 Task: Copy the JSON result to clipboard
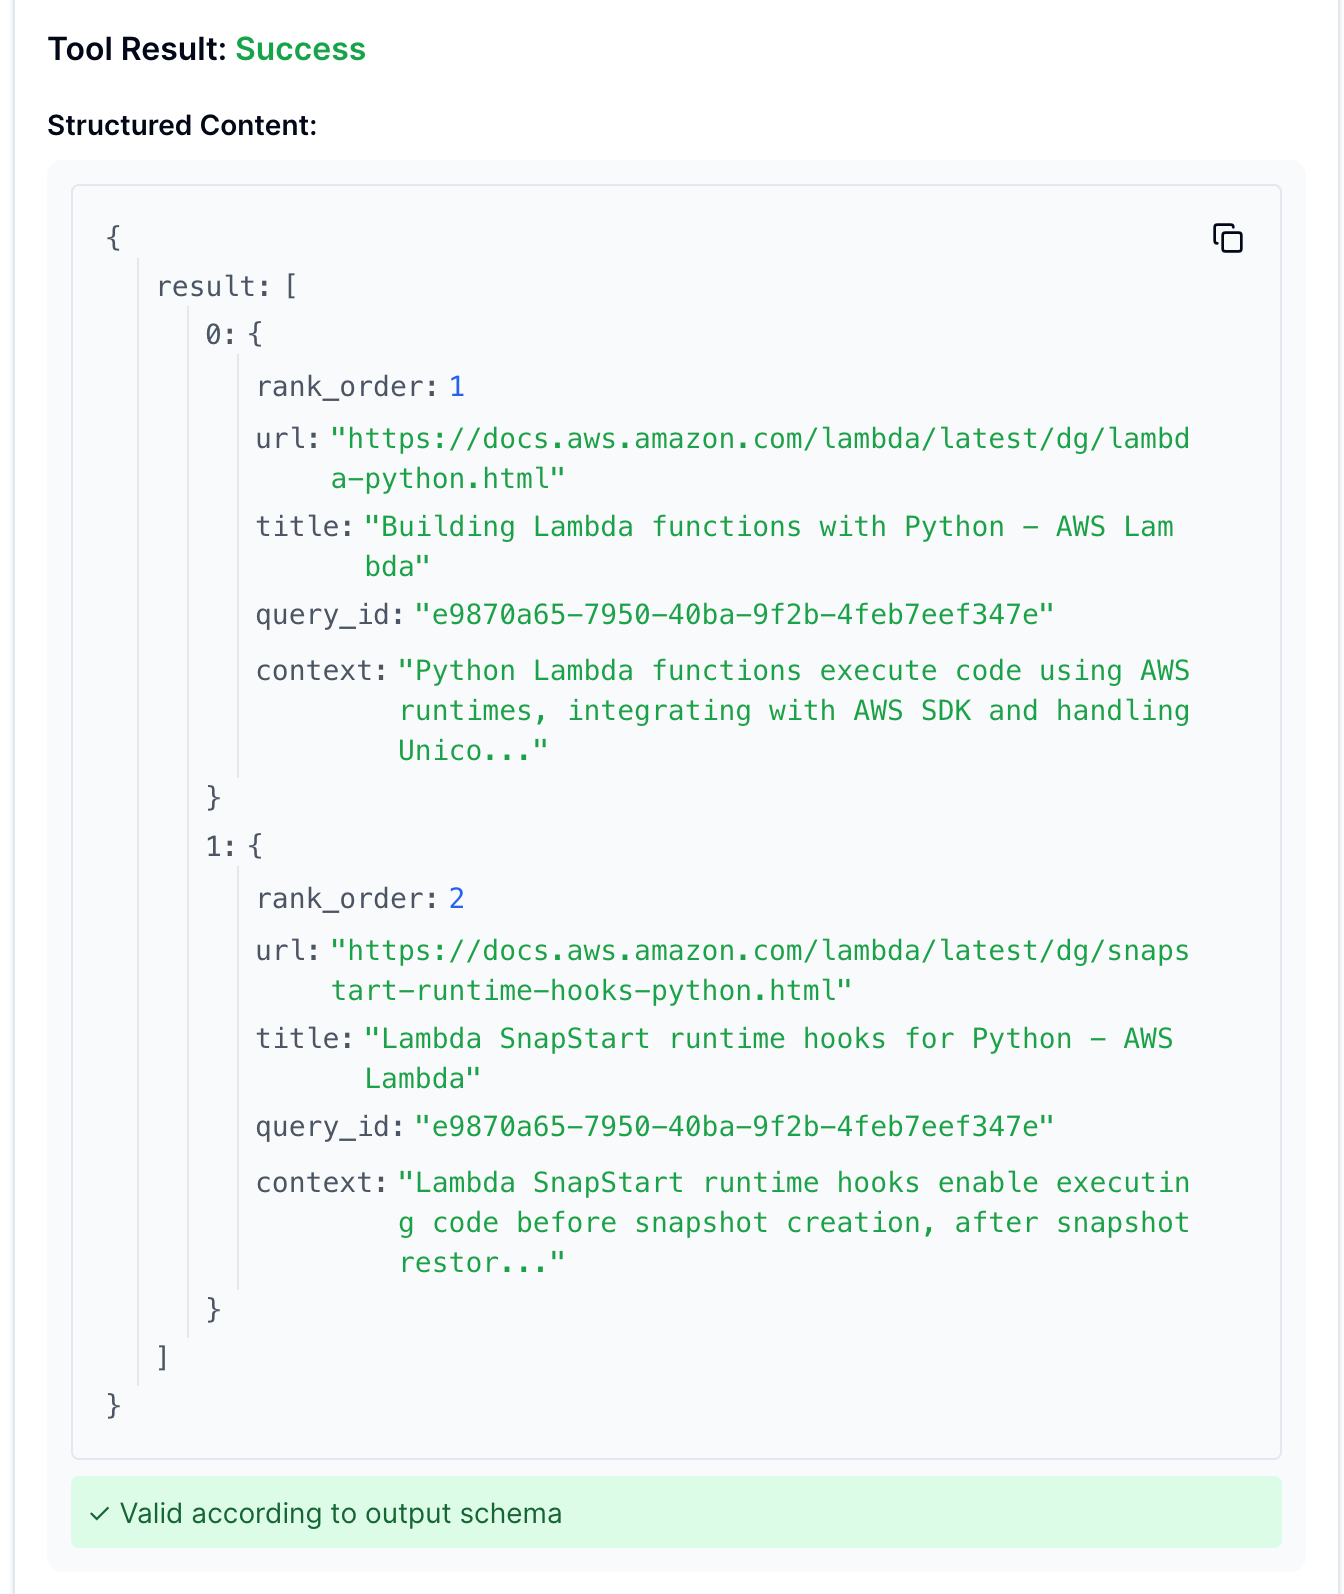(x=1228, y=238)
